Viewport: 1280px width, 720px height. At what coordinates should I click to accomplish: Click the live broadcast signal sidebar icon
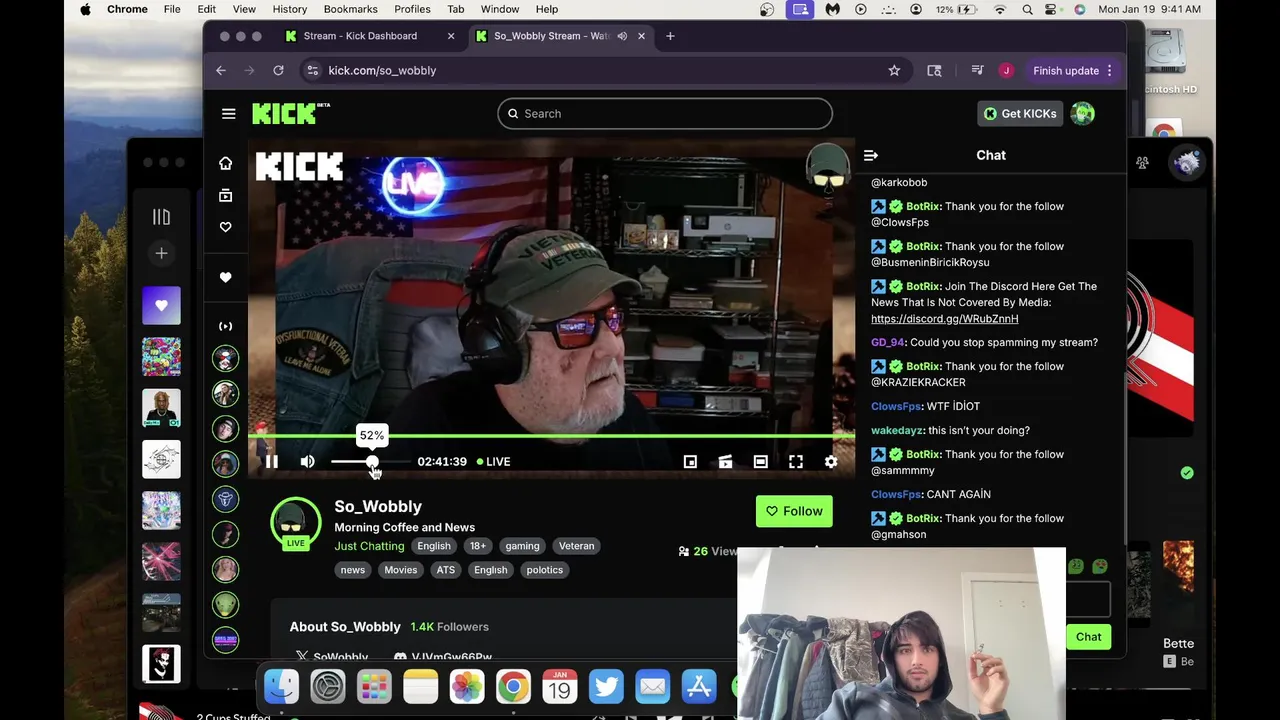click(225, 326)
